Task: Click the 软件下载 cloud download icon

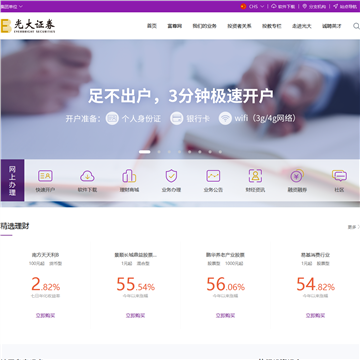Action: tap(87, 176)
